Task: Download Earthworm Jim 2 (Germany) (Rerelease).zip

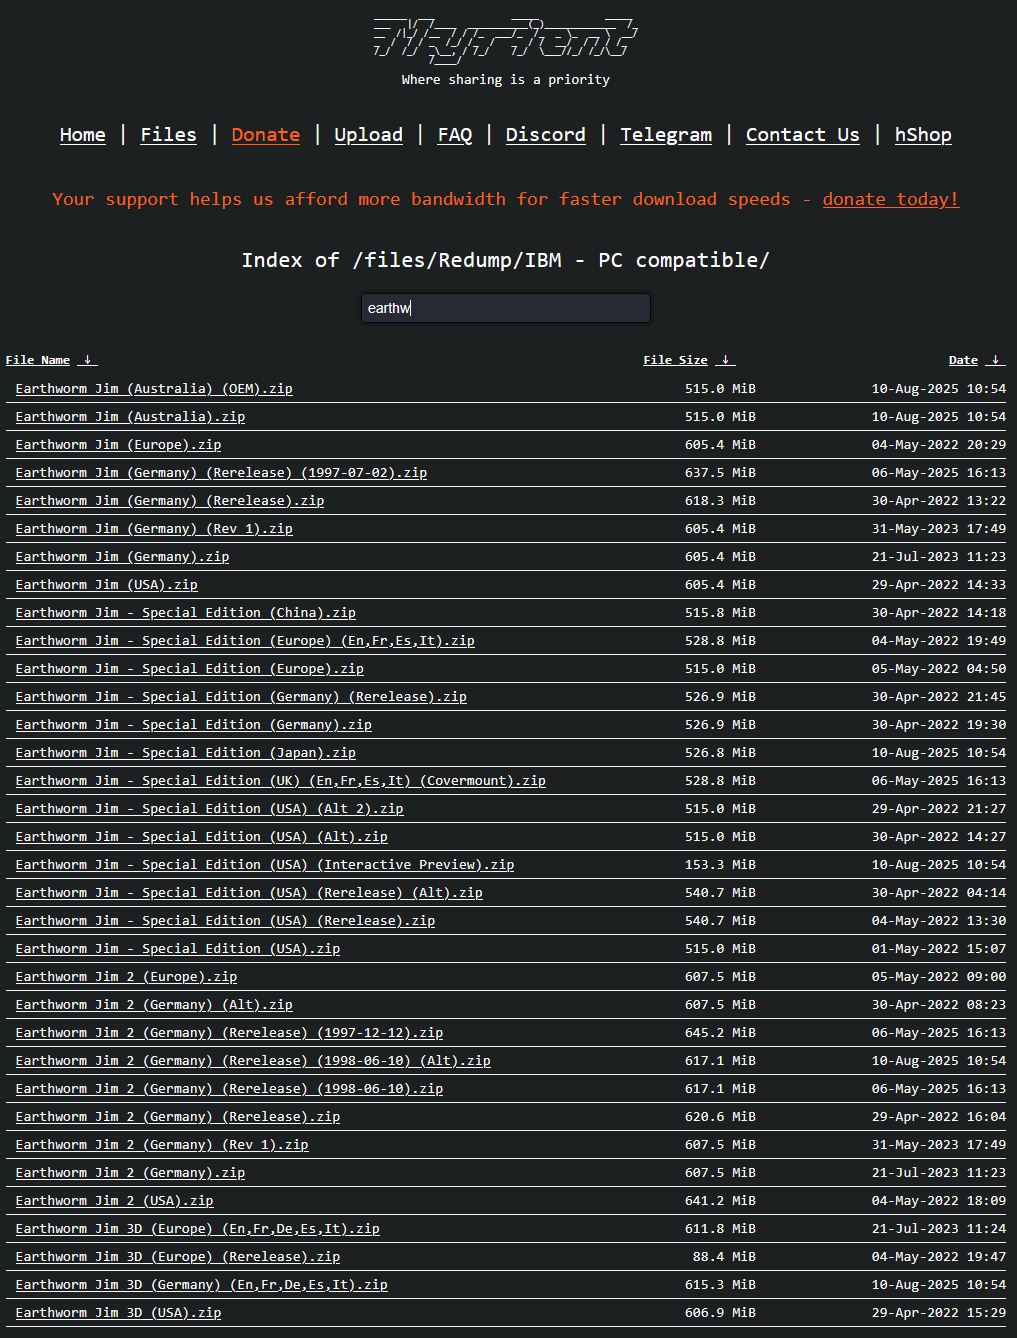Action: 177,1117
